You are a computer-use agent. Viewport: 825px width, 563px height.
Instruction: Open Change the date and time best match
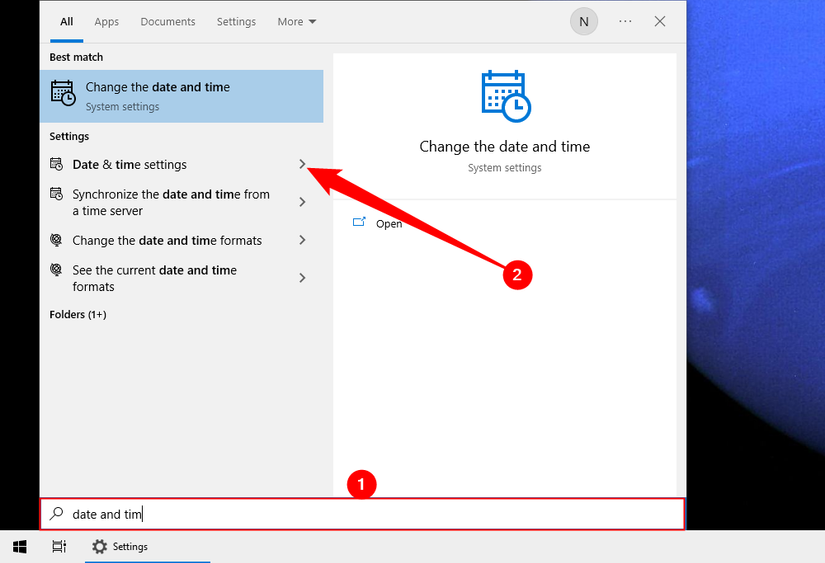tap(181, 96)
